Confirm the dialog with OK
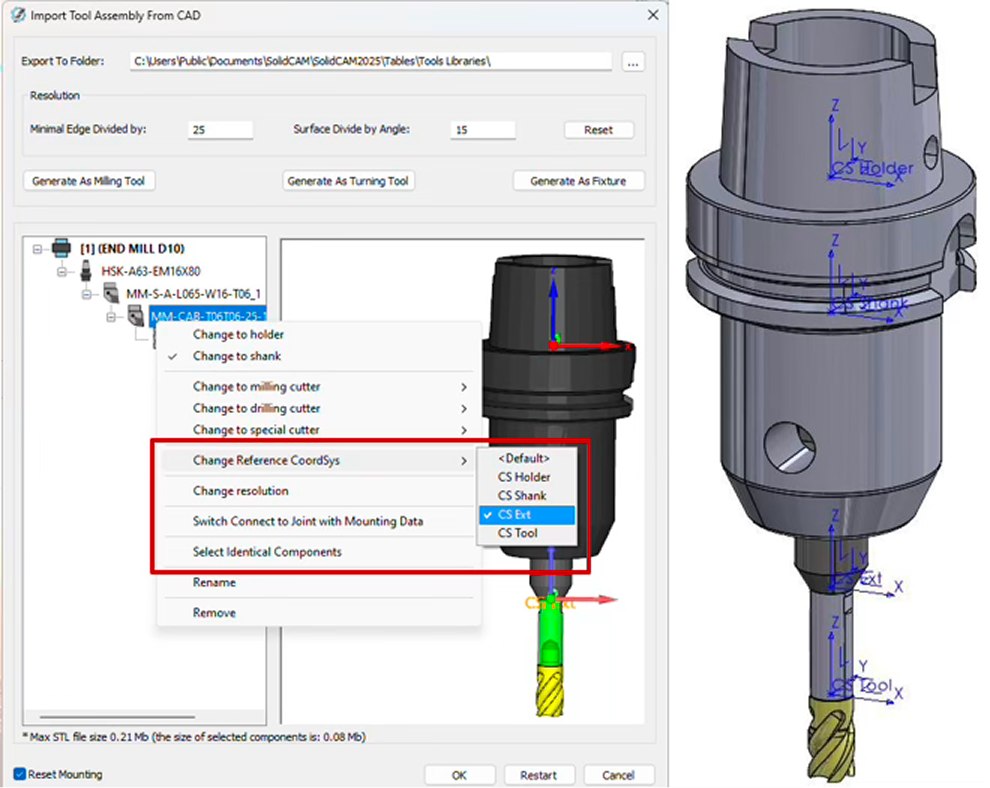 tap(459, 775)
